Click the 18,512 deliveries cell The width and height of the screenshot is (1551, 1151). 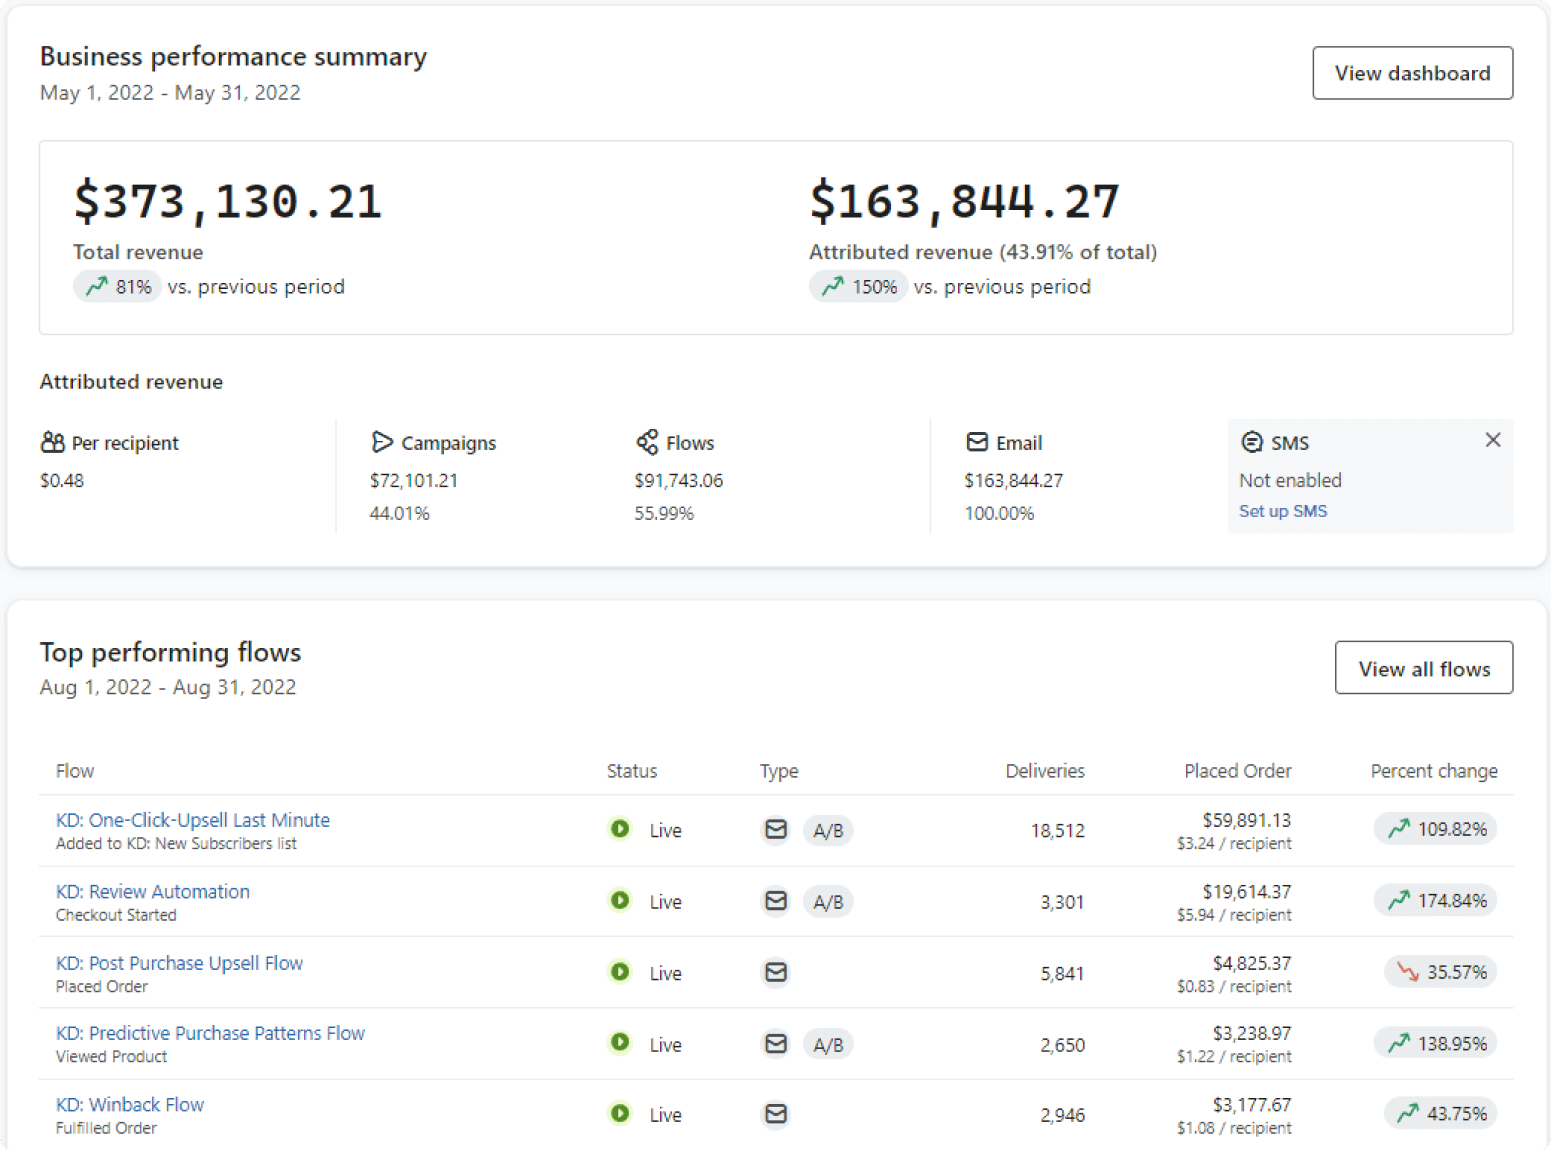pos(1058,831)
